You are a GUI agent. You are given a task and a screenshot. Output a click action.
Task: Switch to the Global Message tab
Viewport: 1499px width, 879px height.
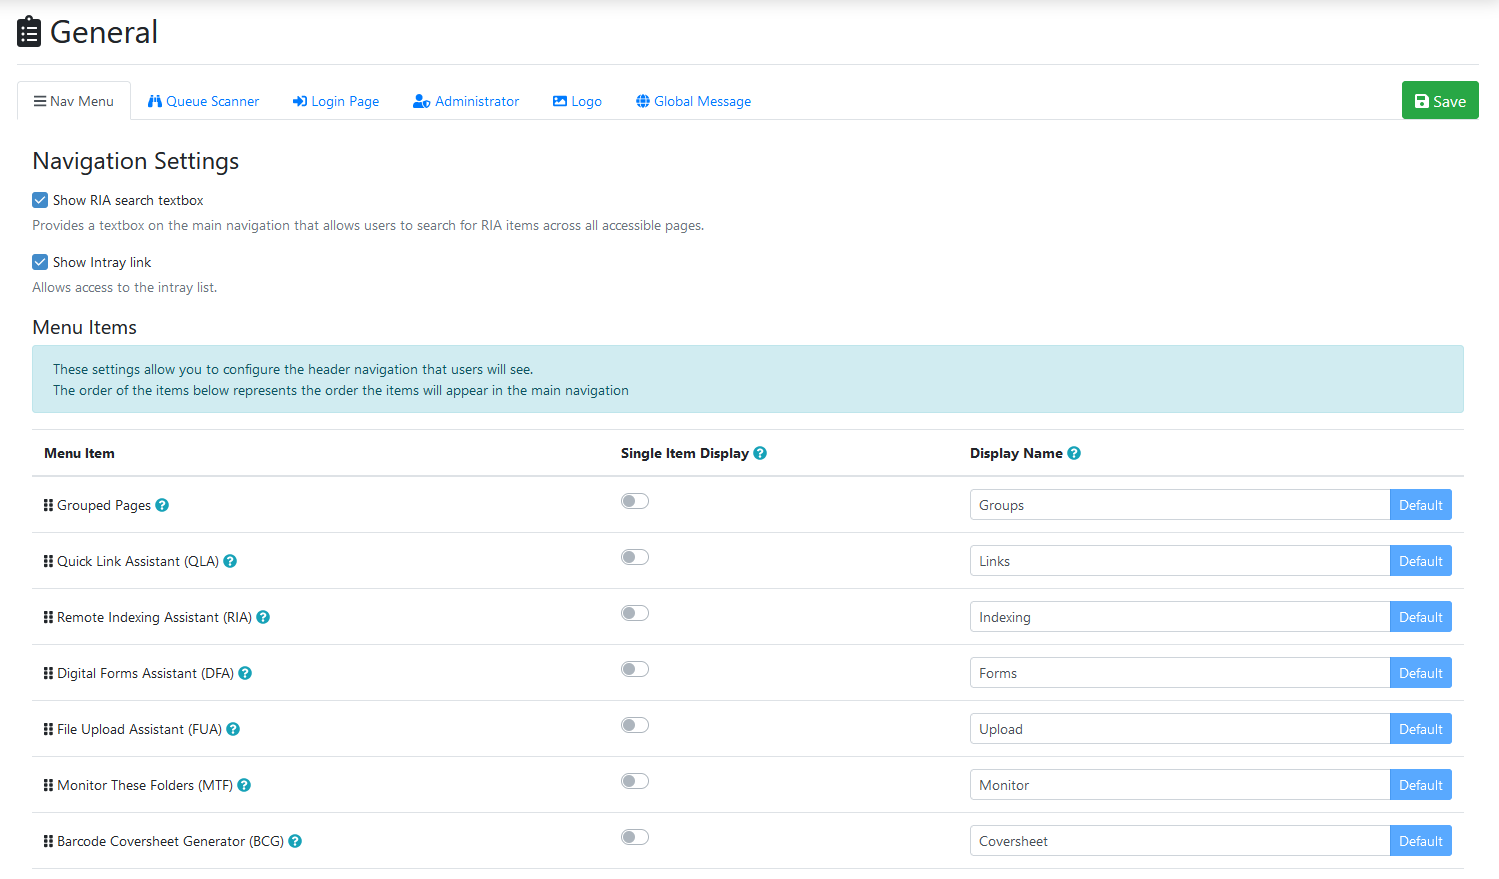(693, 101)
